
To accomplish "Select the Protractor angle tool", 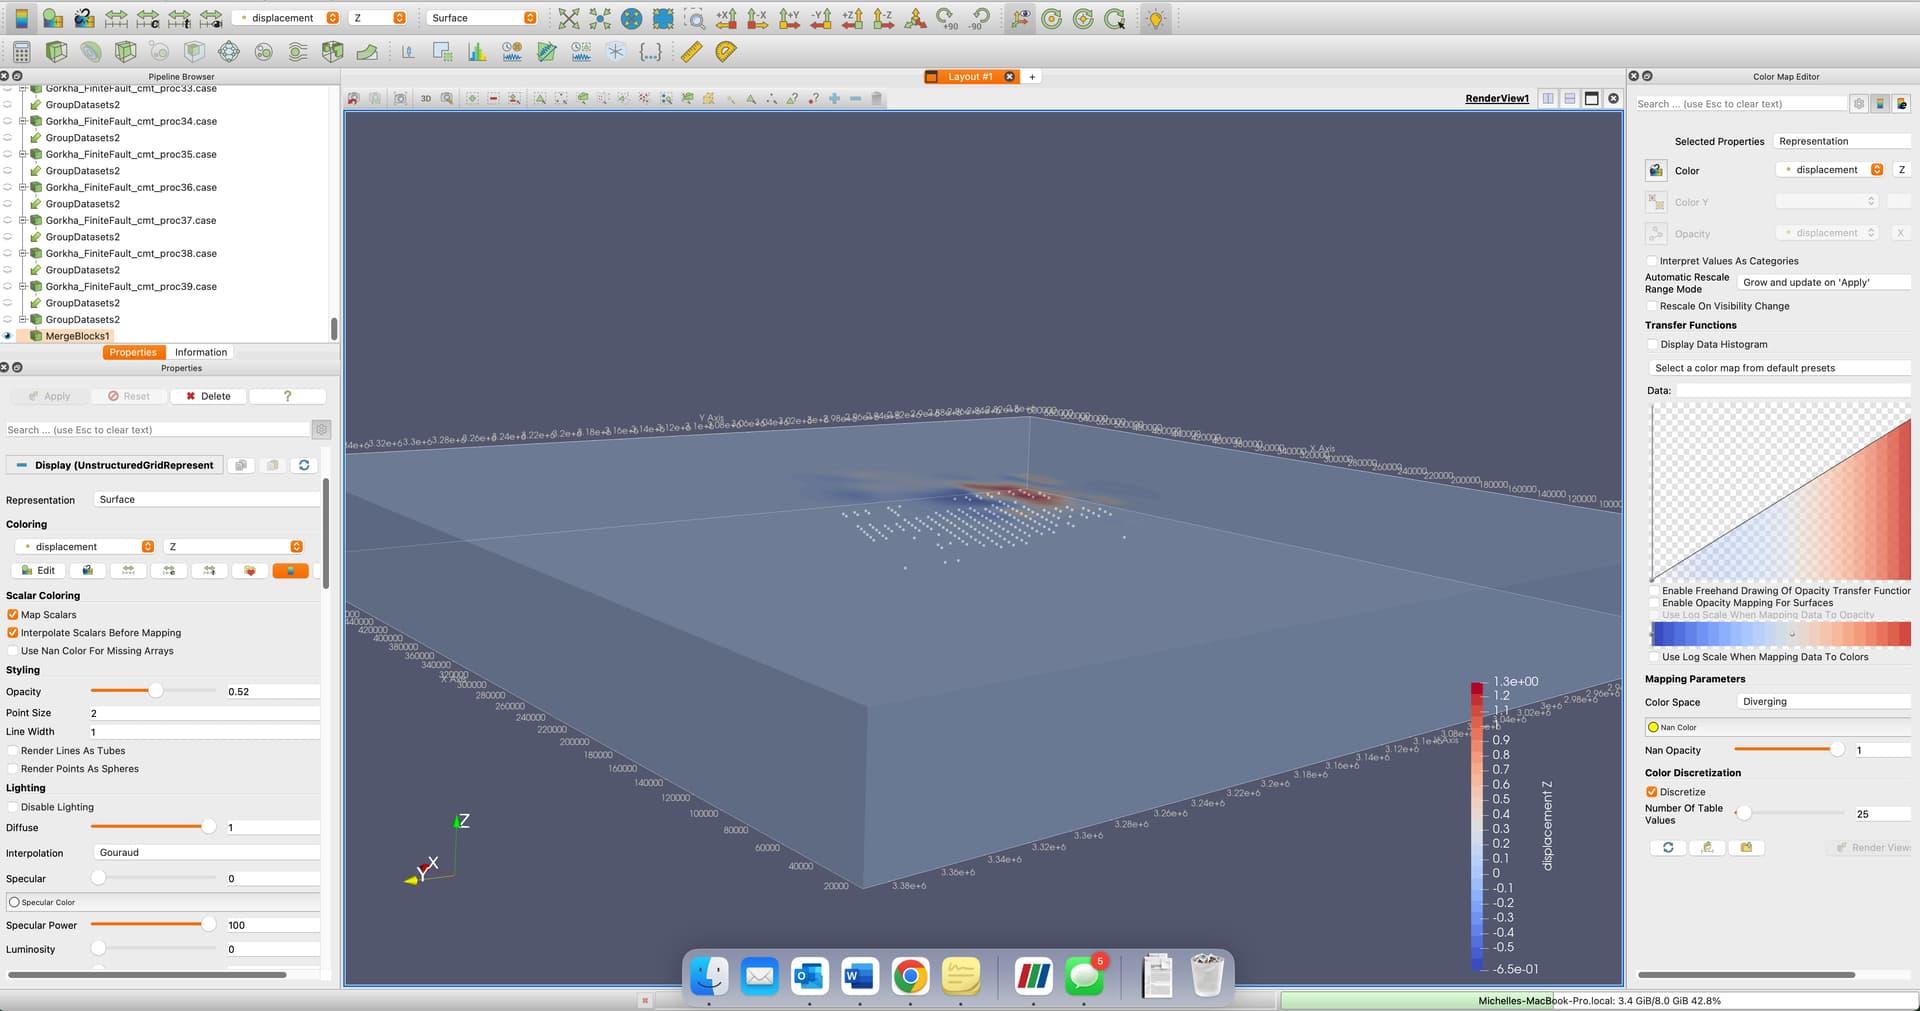I will click(x=726, y=52).
